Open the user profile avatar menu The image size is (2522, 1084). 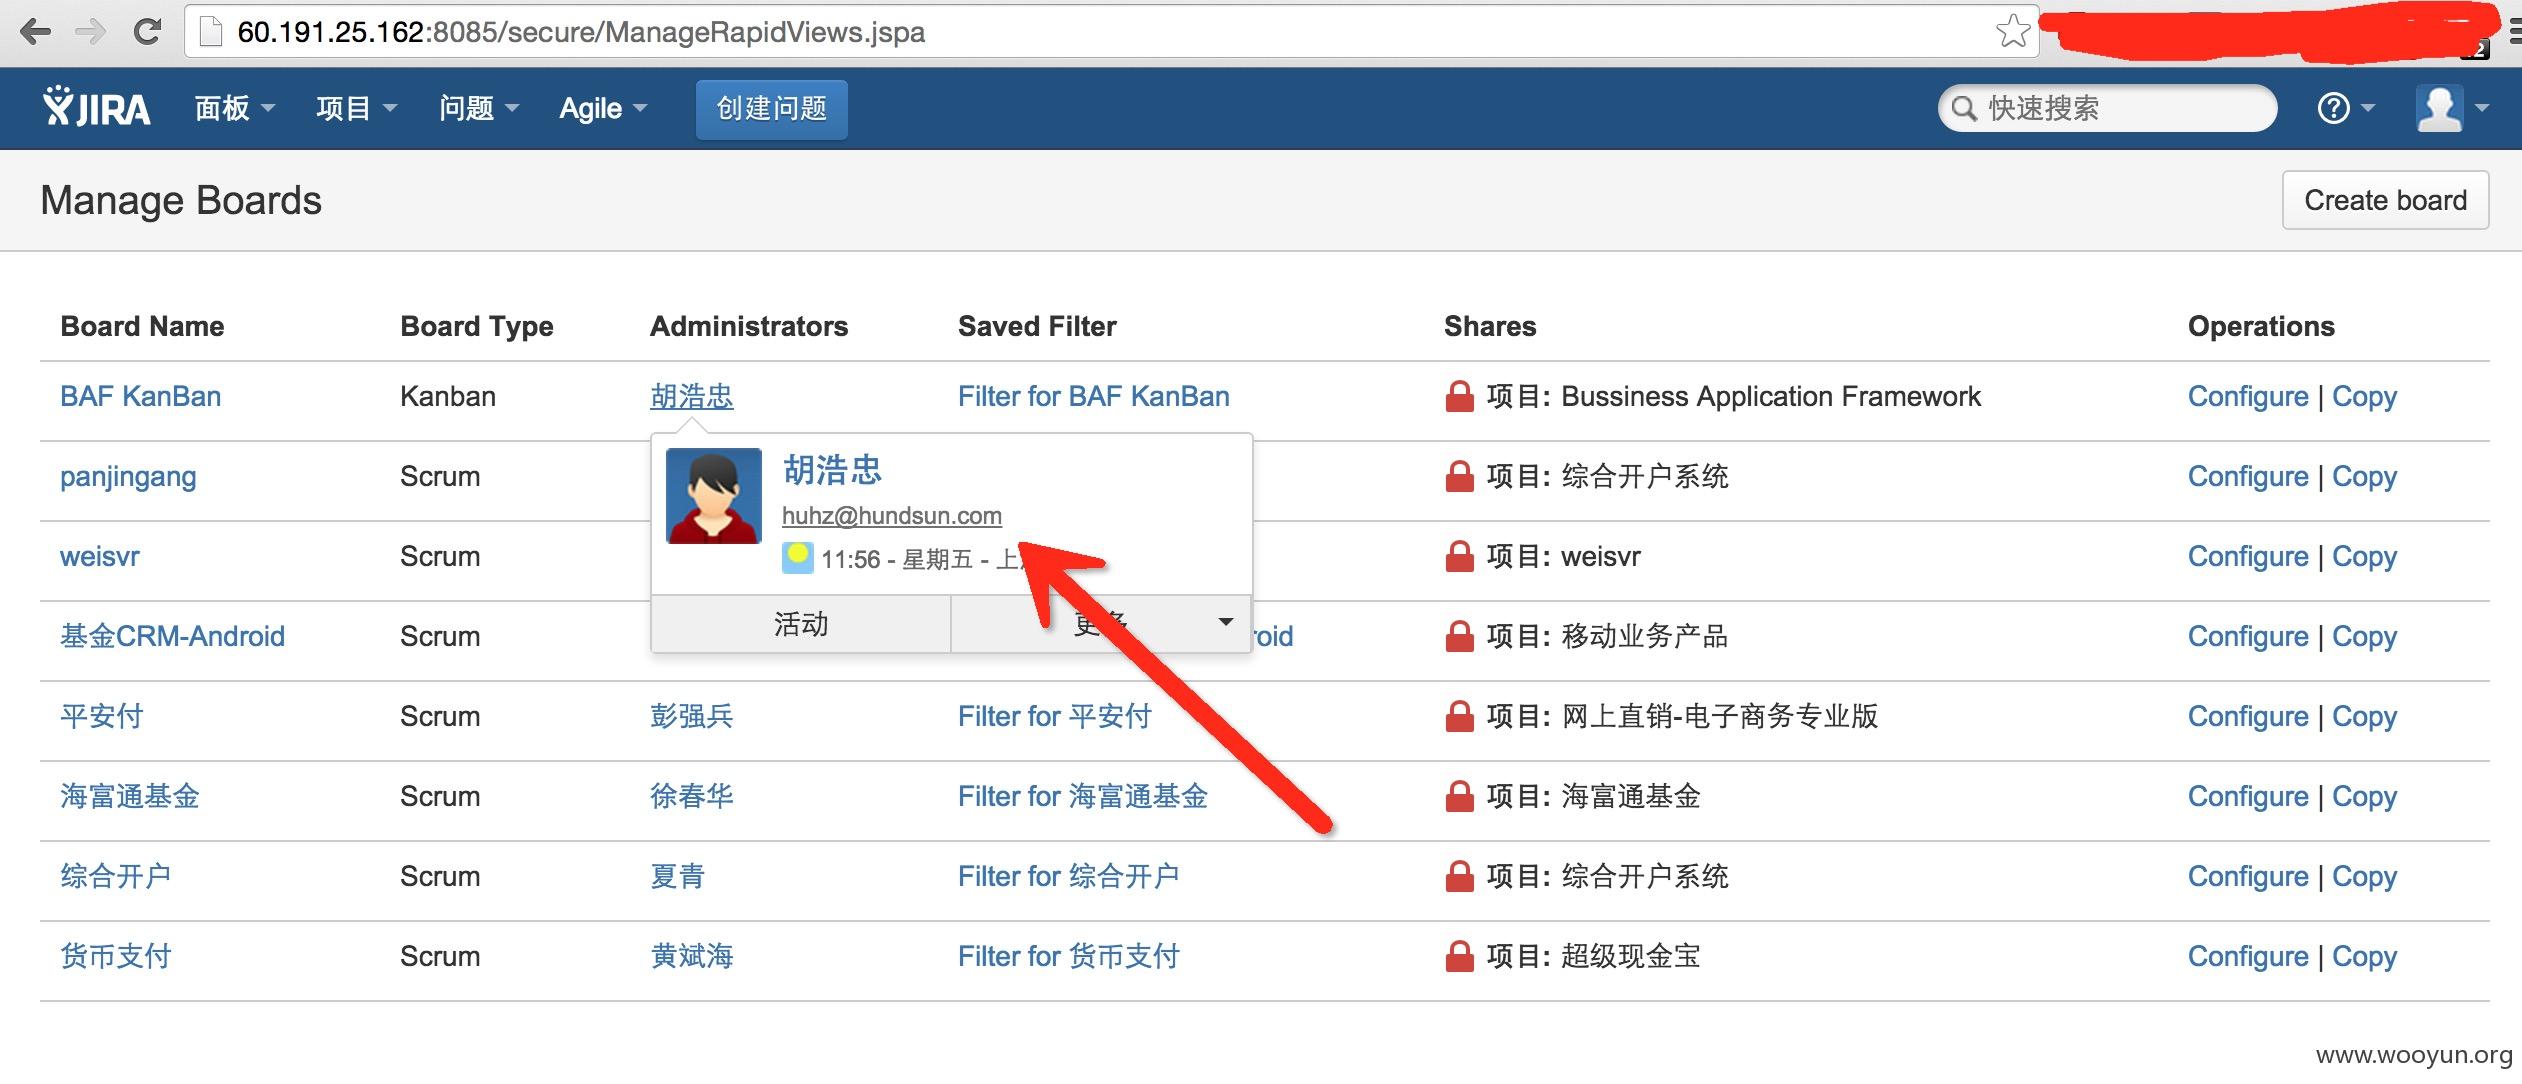(2452, 108)
